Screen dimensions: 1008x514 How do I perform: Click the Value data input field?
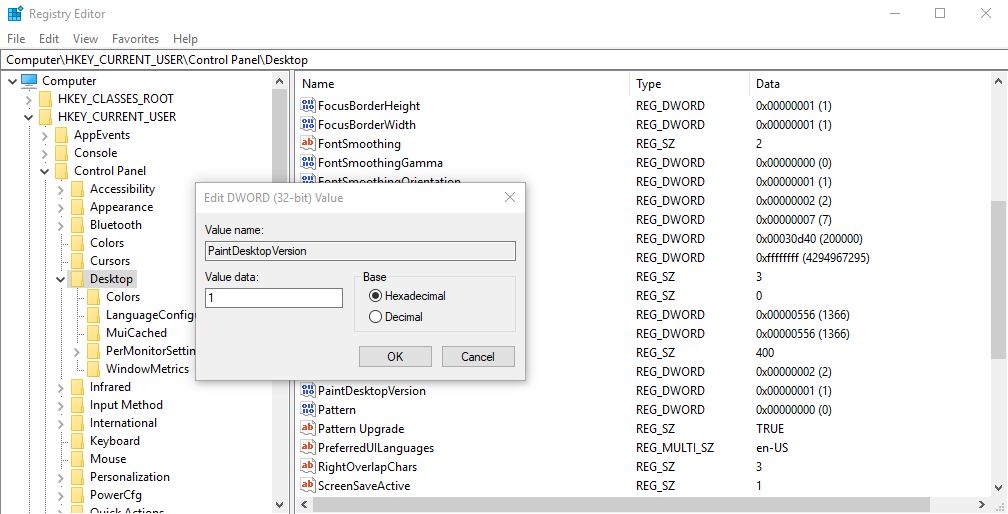274,298
